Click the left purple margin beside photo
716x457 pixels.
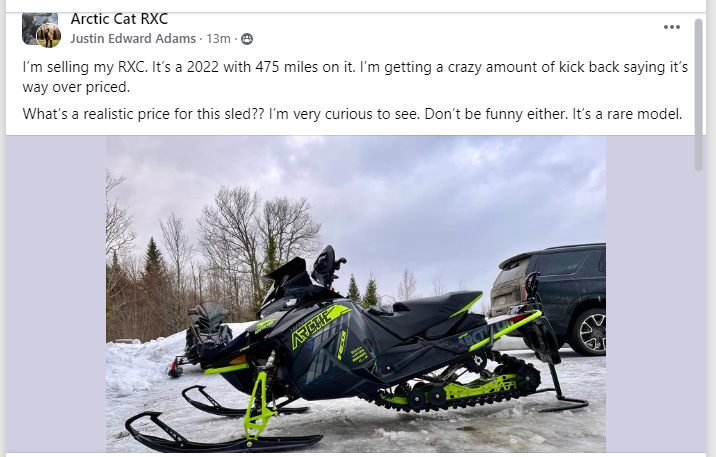pos(56,294)
